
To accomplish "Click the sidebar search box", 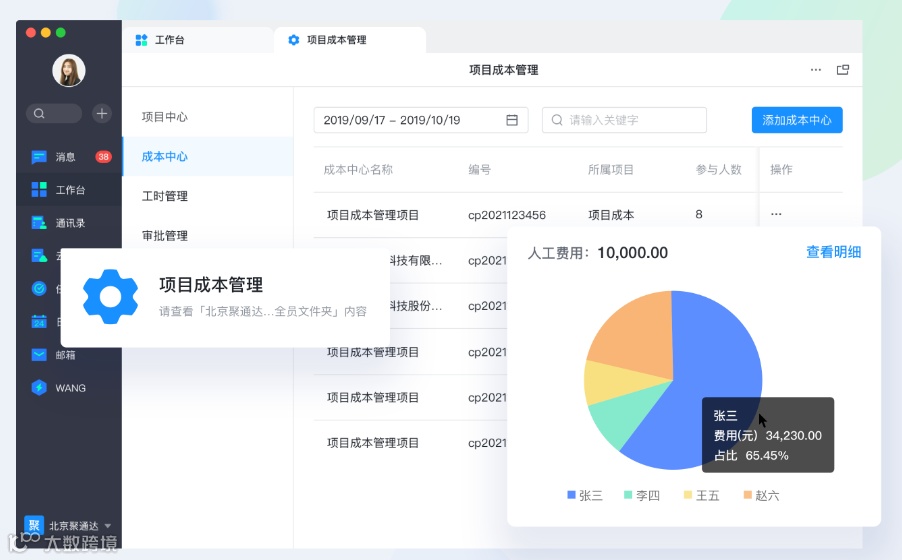I will [53, 113].
